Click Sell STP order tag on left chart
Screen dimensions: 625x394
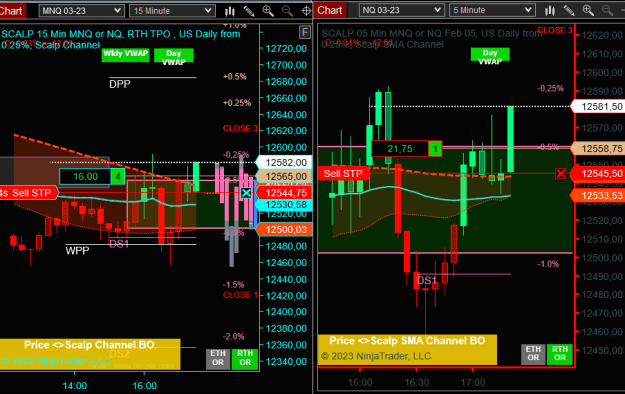click(x=28, y=193)
